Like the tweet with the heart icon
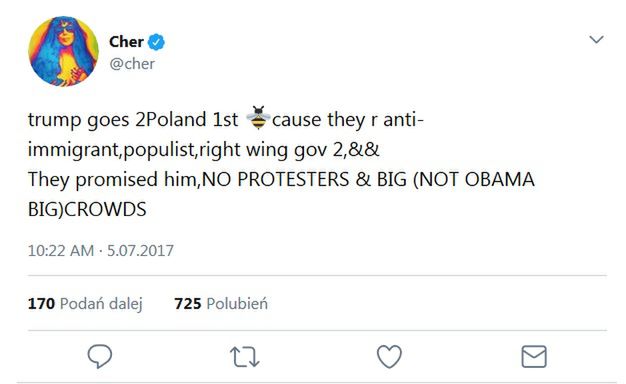Image resolution: width=626 pixels, height=384 pixels. 389,356
